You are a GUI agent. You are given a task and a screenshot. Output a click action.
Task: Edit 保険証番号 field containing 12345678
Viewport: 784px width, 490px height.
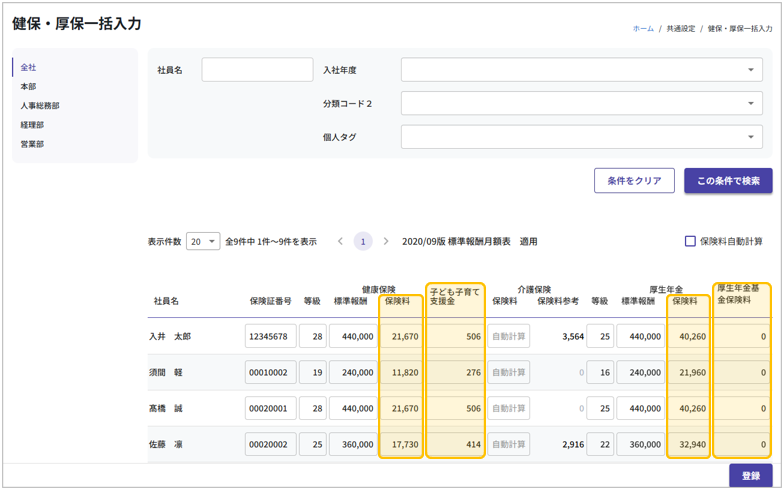pos(270,337)
